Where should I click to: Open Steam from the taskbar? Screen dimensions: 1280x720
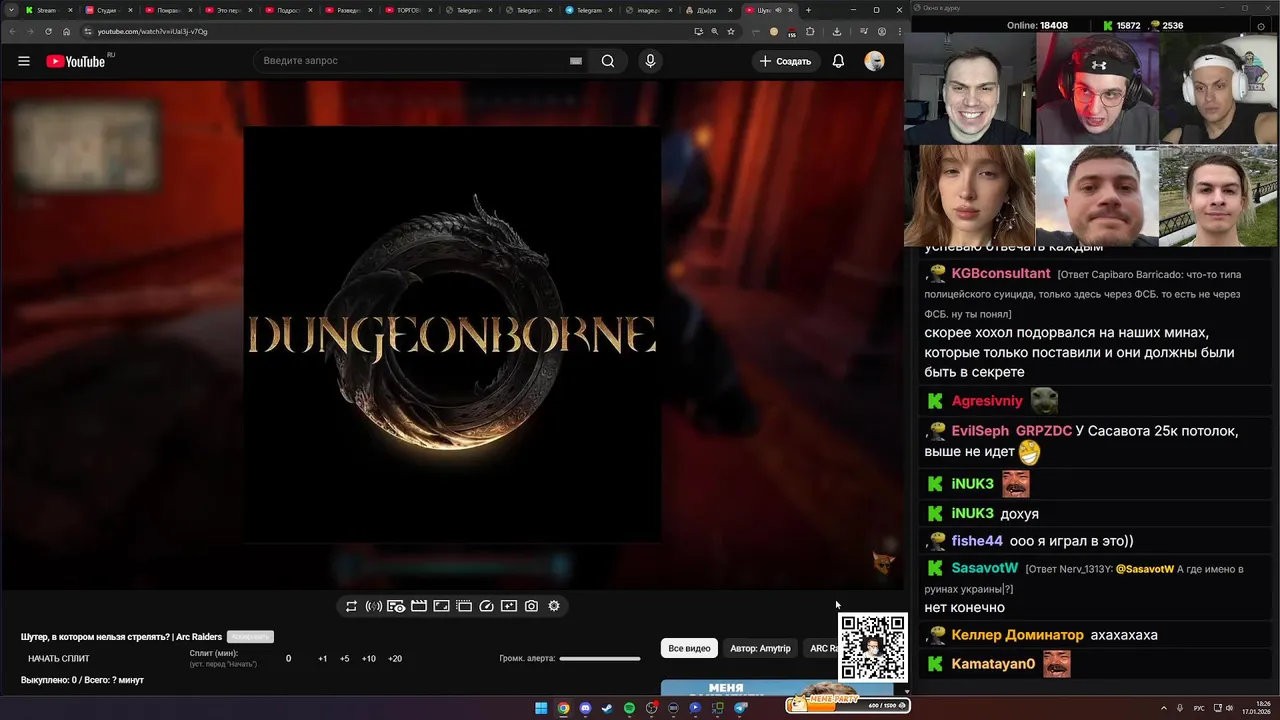point(607,708)
